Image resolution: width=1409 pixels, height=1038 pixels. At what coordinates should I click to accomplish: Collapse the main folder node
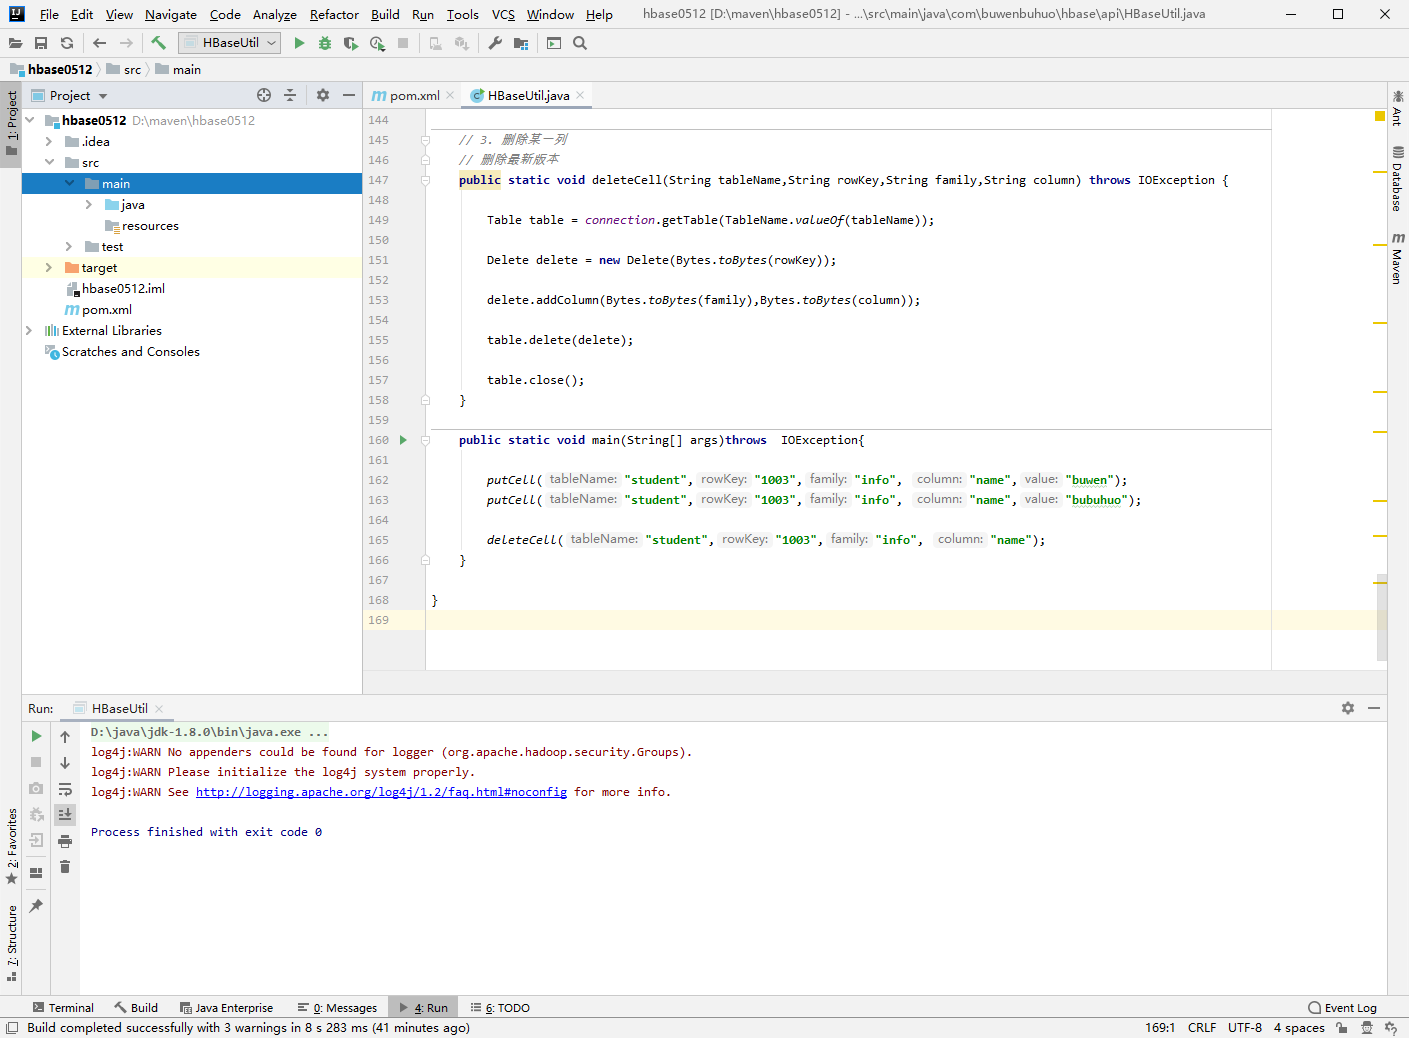click(x=69, y=183)
